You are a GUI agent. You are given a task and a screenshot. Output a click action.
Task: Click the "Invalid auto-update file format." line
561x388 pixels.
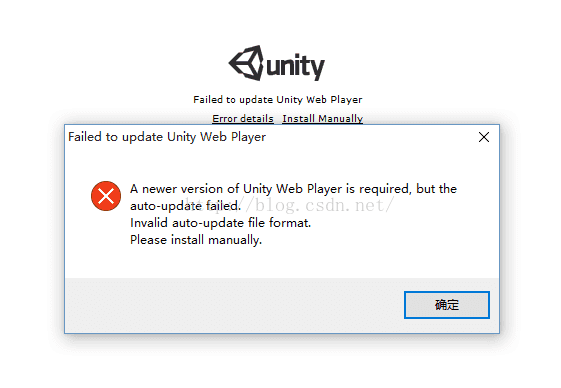click(220, 223)
